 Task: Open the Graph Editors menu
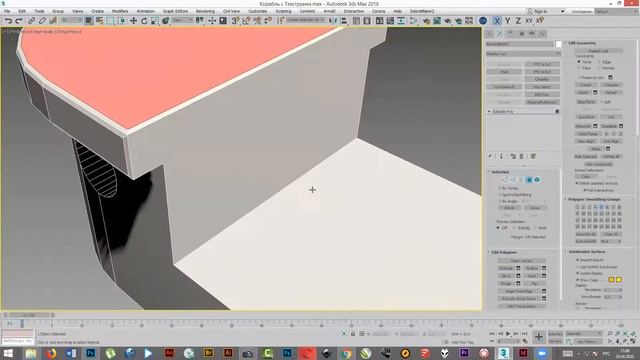(176, 11)
